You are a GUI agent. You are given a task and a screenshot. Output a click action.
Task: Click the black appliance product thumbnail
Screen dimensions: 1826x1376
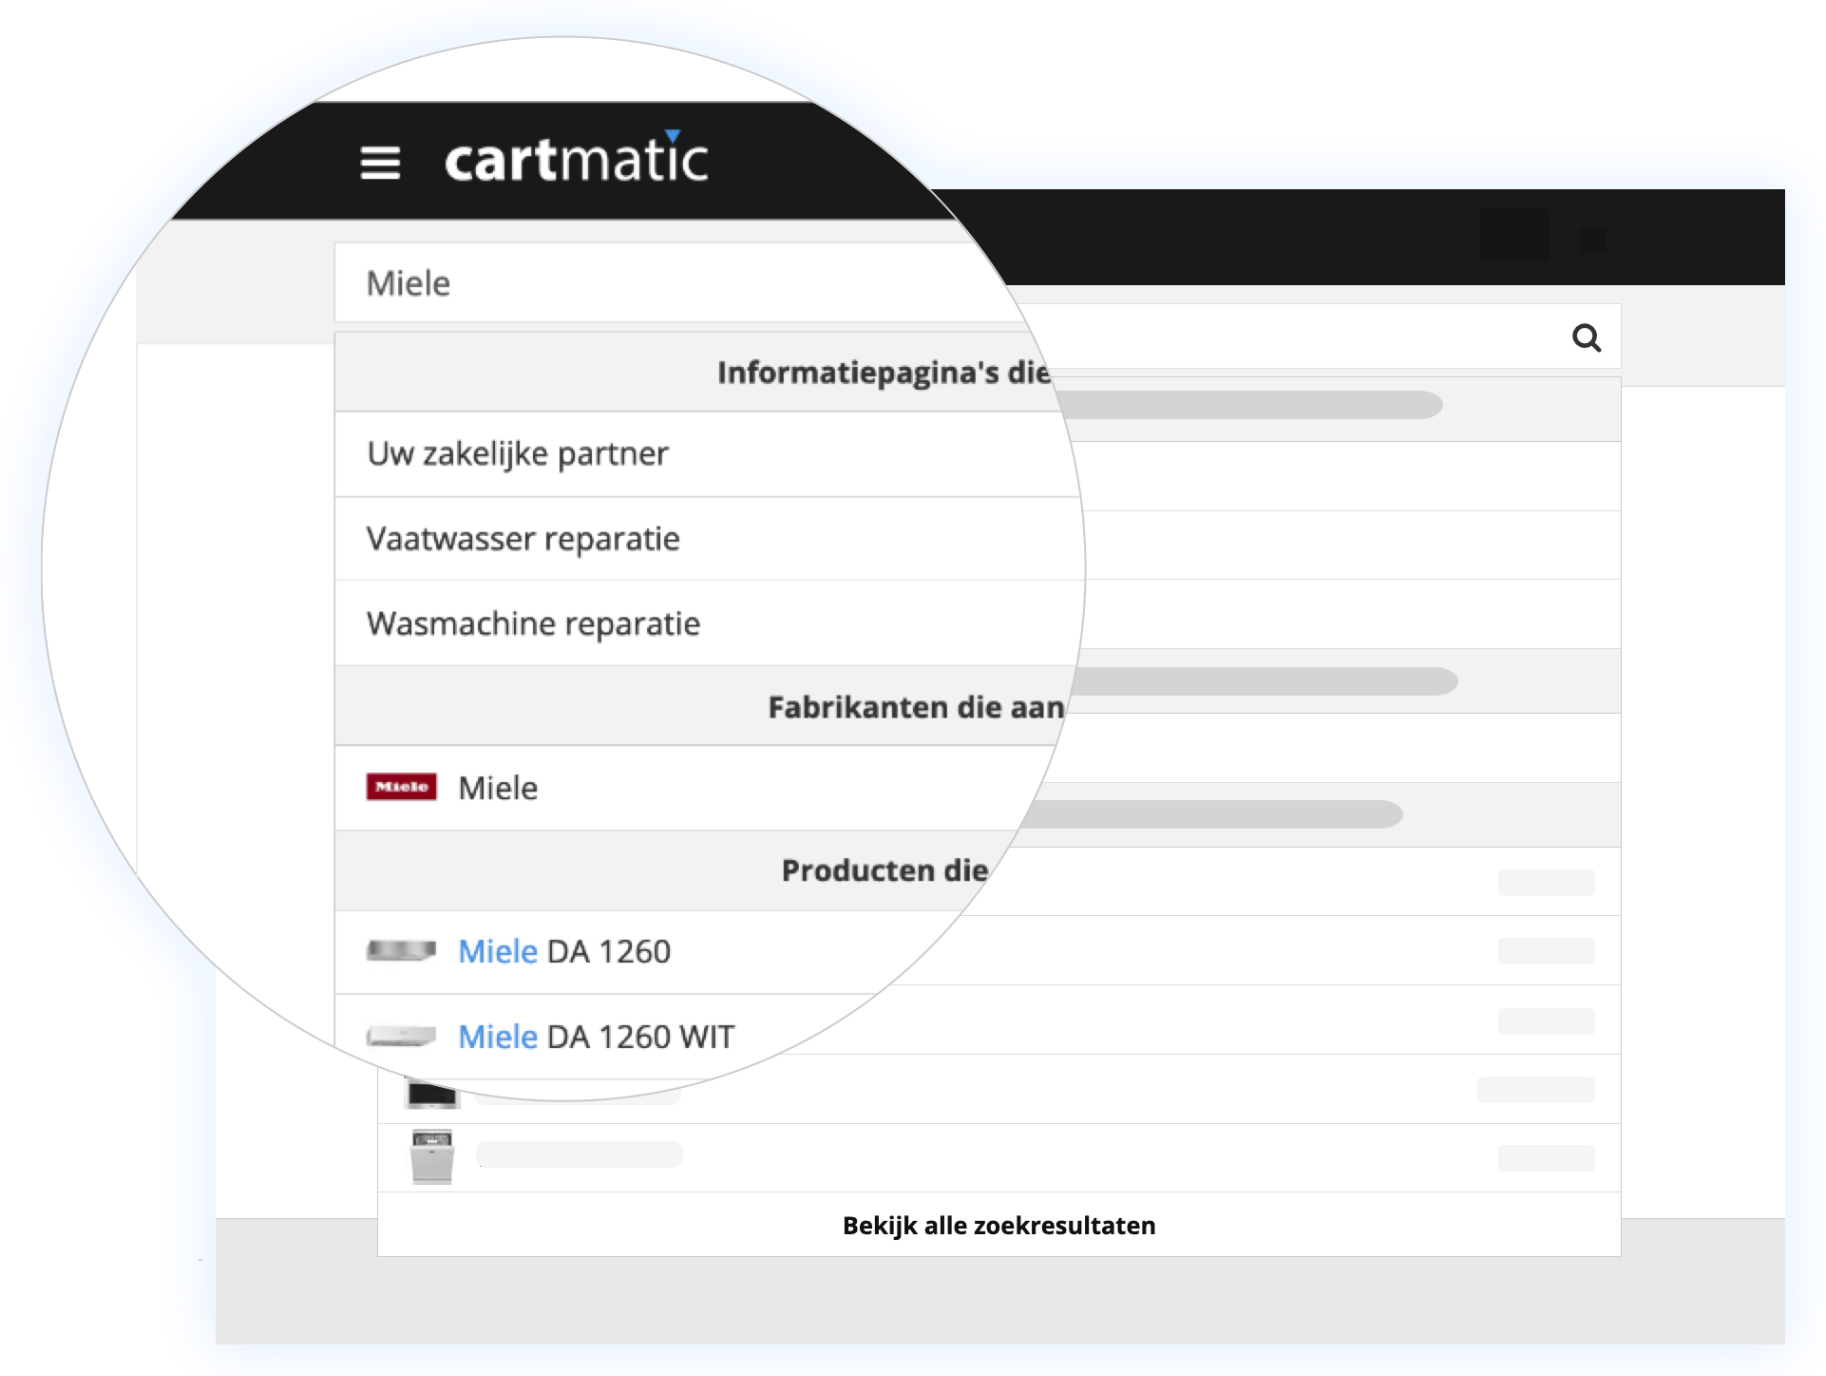pos(432,1094)
